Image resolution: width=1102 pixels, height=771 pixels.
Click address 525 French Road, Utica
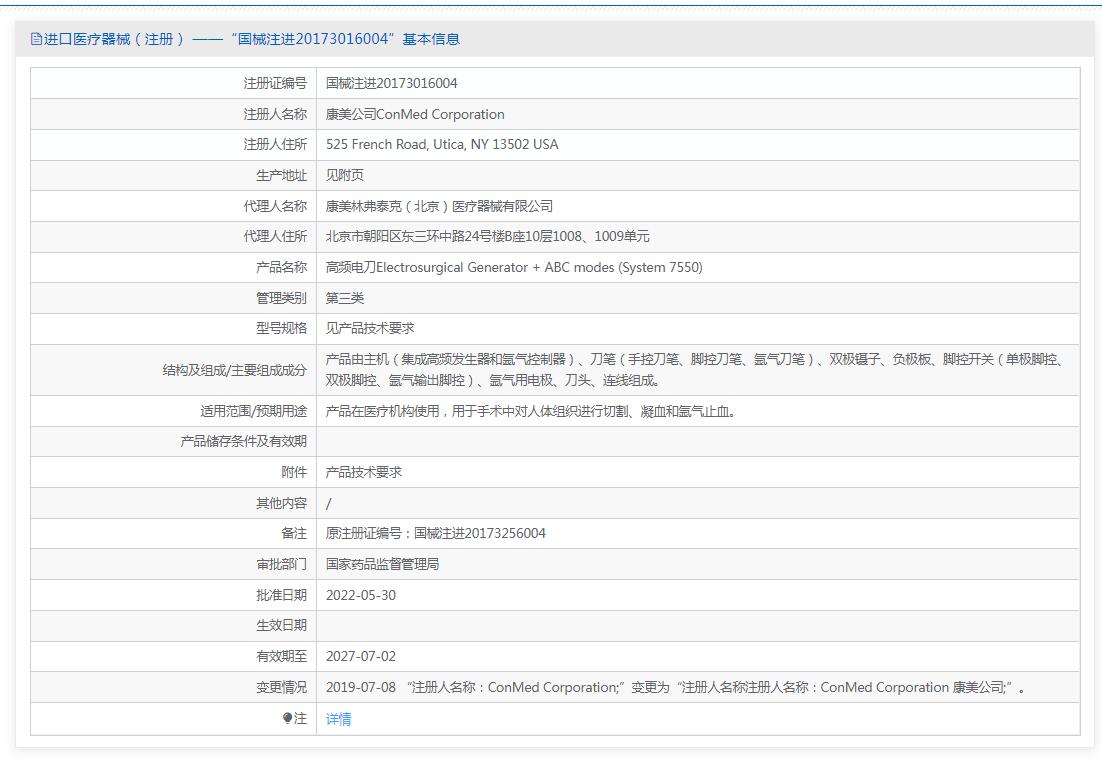point(442,145)
